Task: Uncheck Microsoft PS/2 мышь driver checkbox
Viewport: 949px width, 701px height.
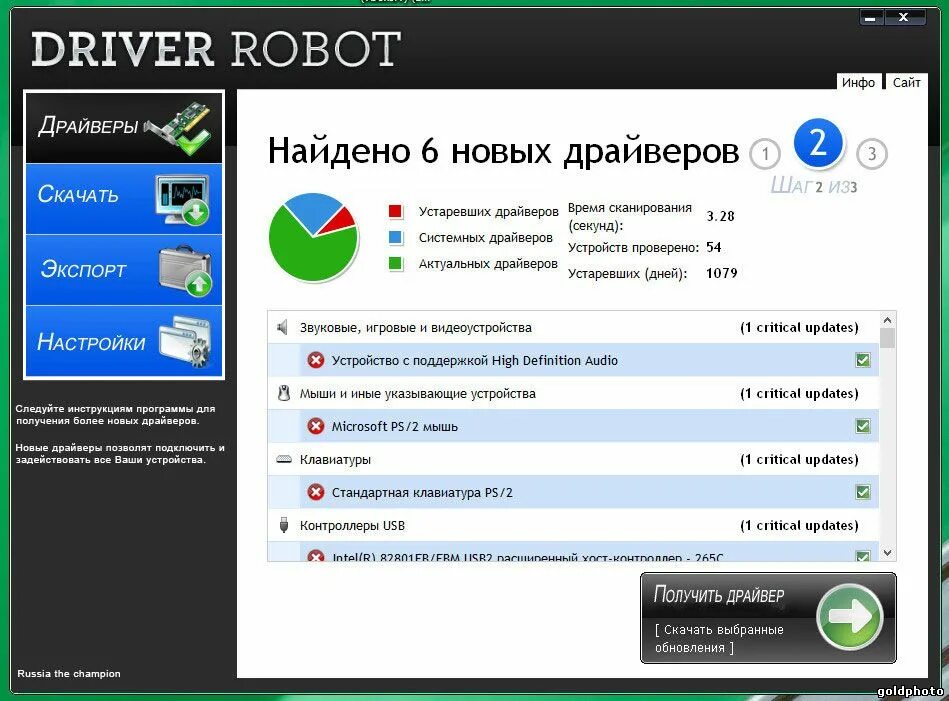Action: pos(862,426)
